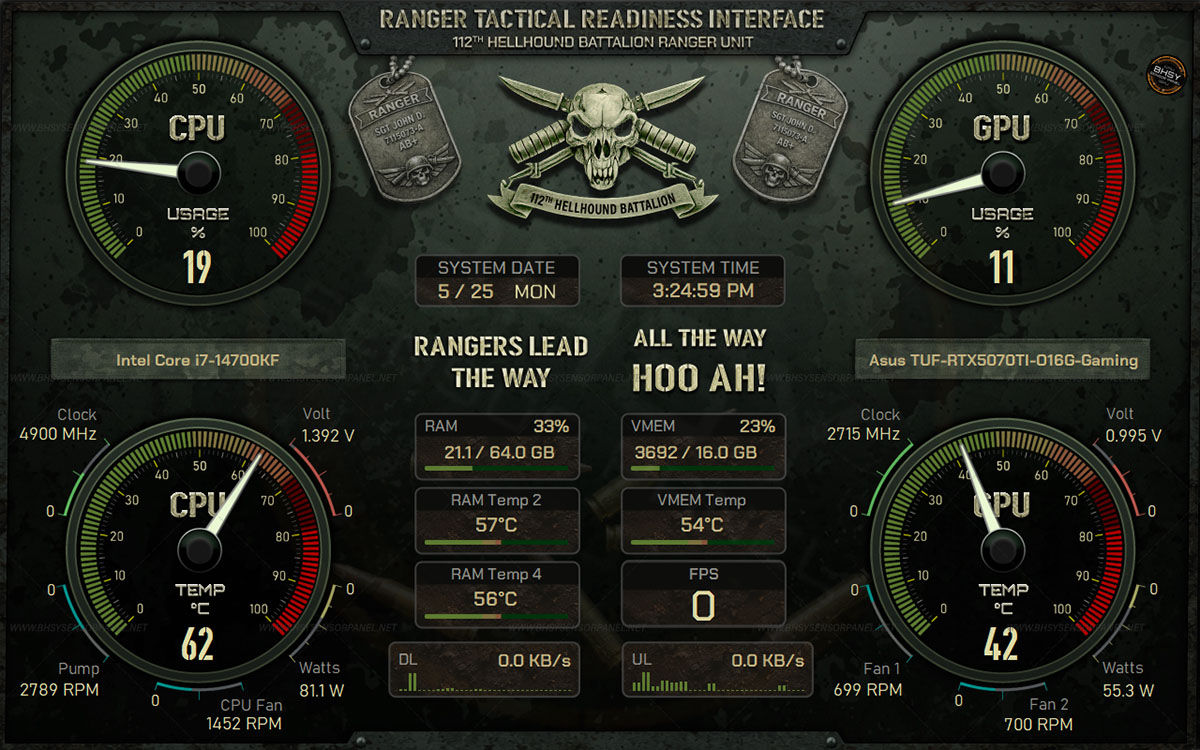Click the Asus TUF-RTX5070TI-O16G-Gaming label

[1003, 360]
